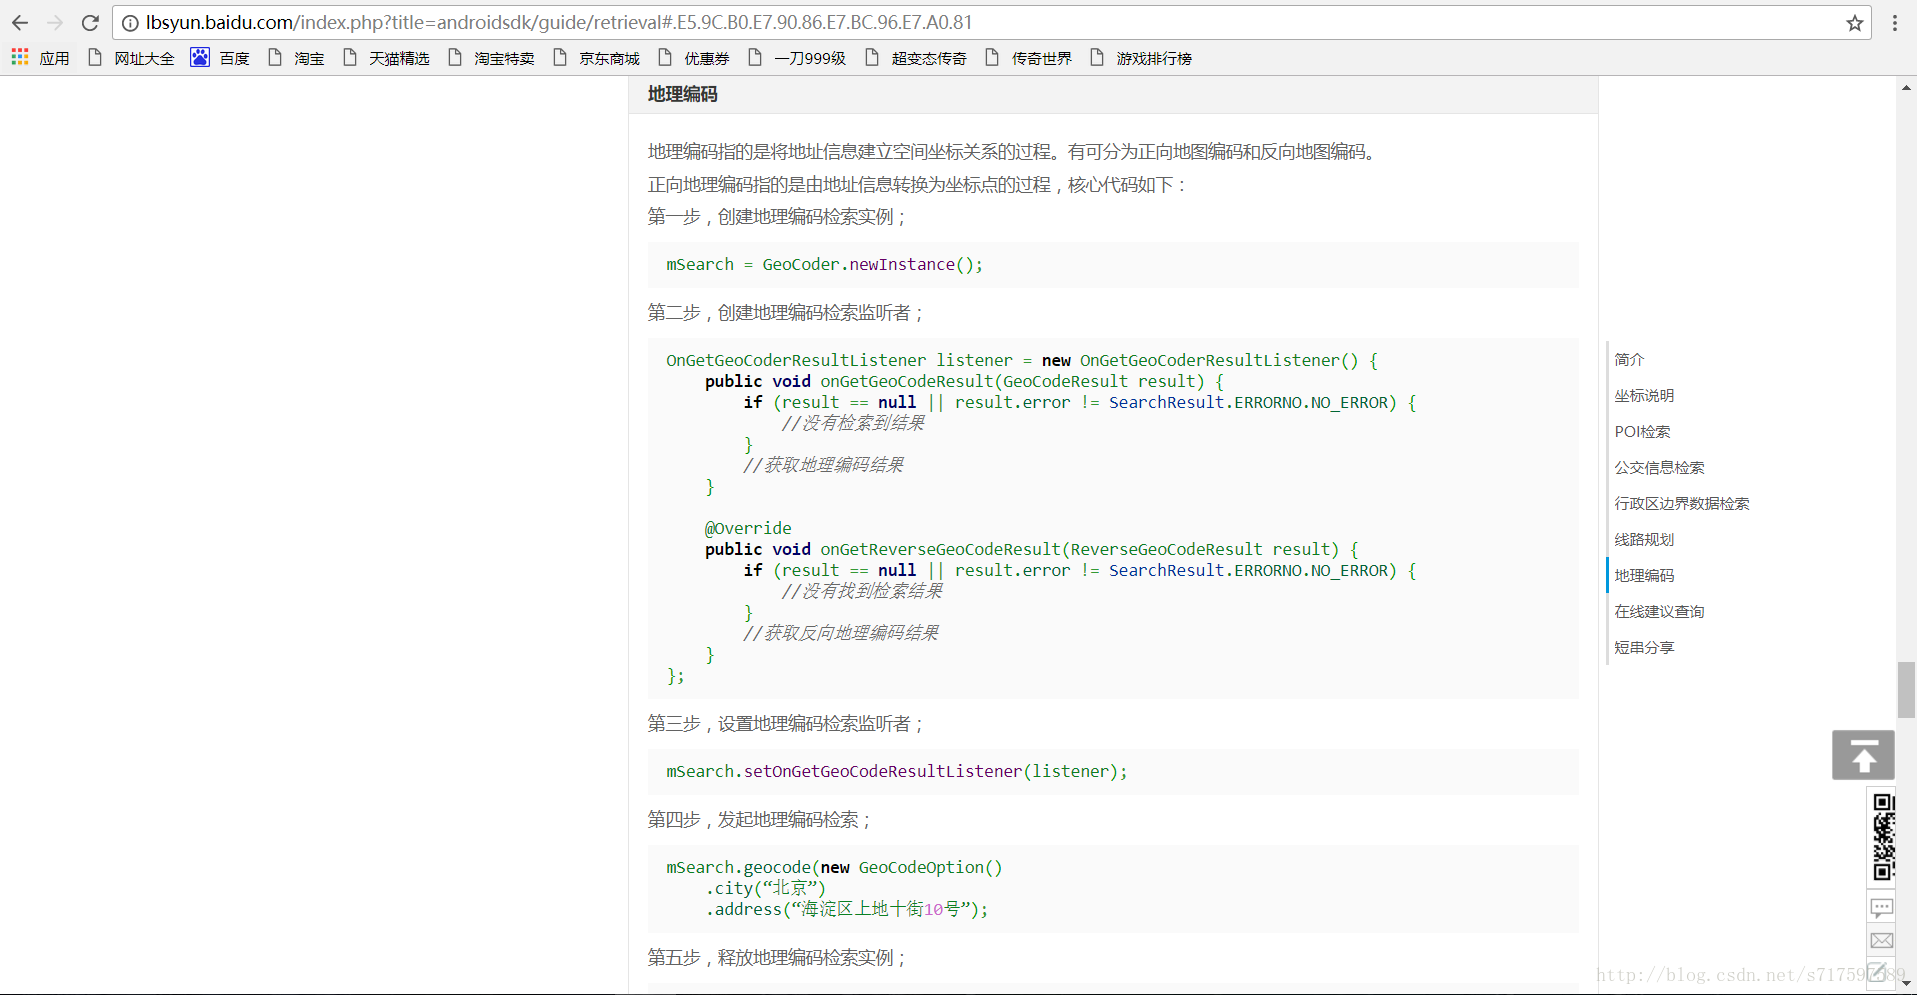Click the mSearch = GeoCoder.newInstance() code line
The image size is (1917, 995).
[x=825, y=264]
